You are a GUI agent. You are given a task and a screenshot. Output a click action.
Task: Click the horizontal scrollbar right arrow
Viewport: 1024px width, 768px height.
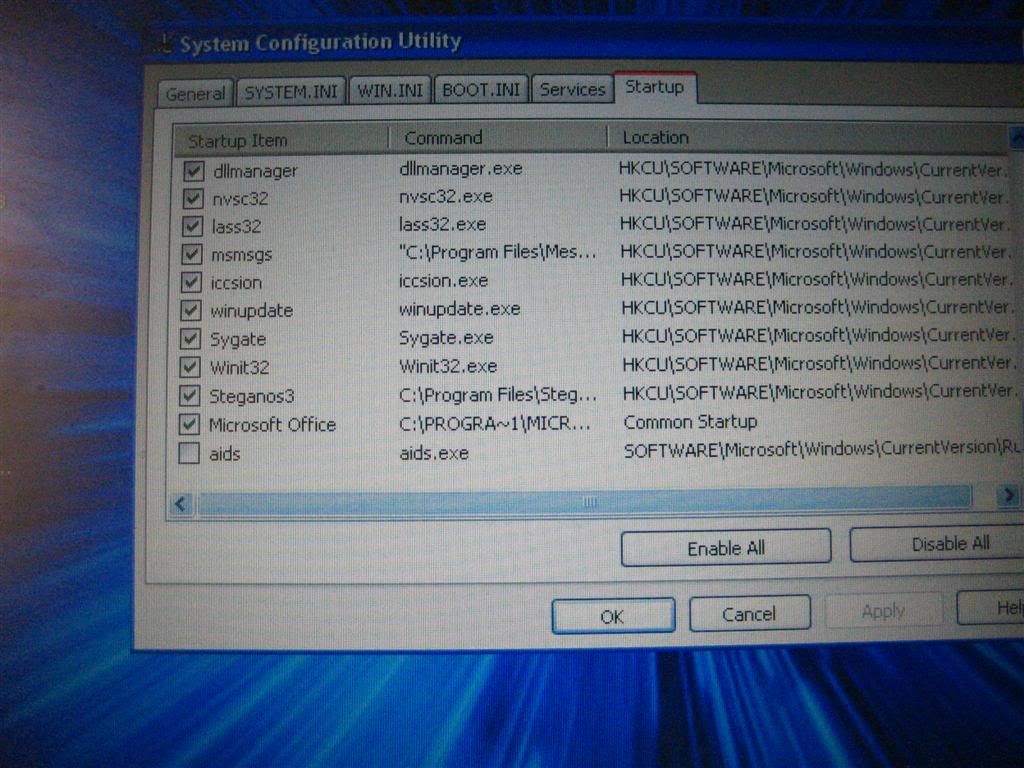1006,496
